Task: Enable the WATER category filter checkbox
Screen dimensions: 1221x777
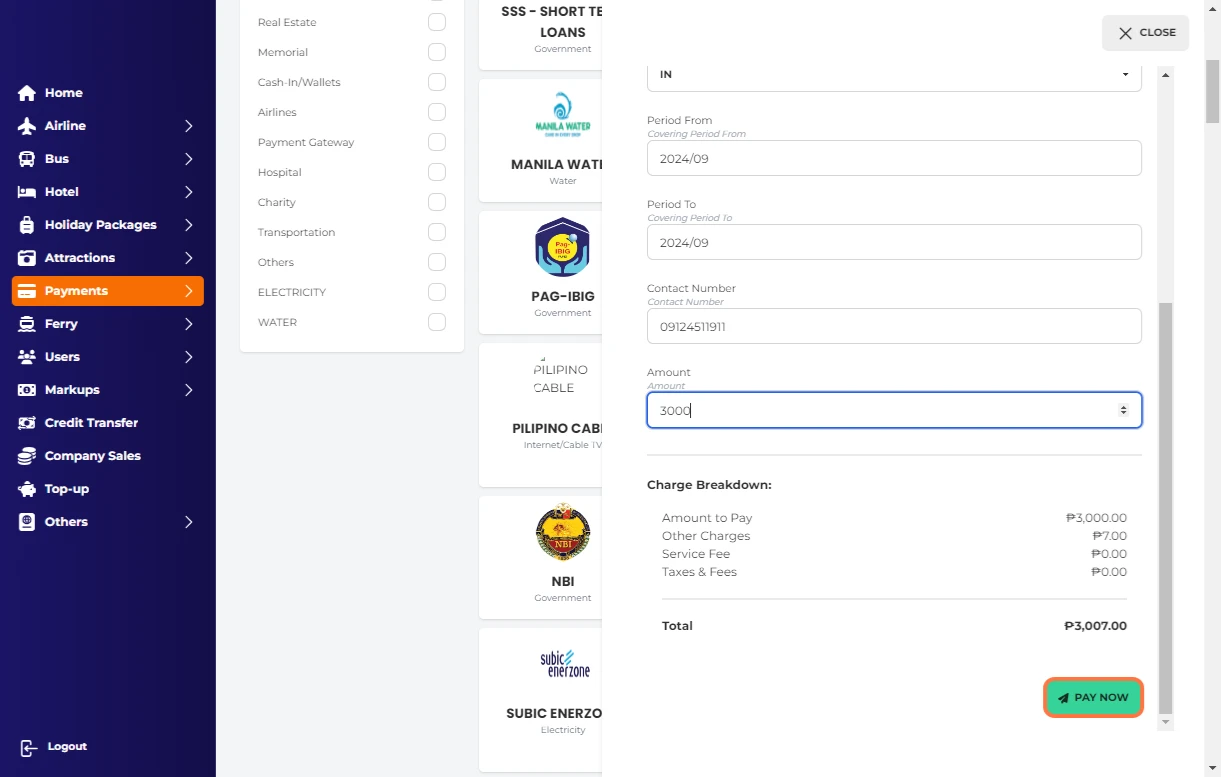Action: pyautogui.click(x=437, y=322)
